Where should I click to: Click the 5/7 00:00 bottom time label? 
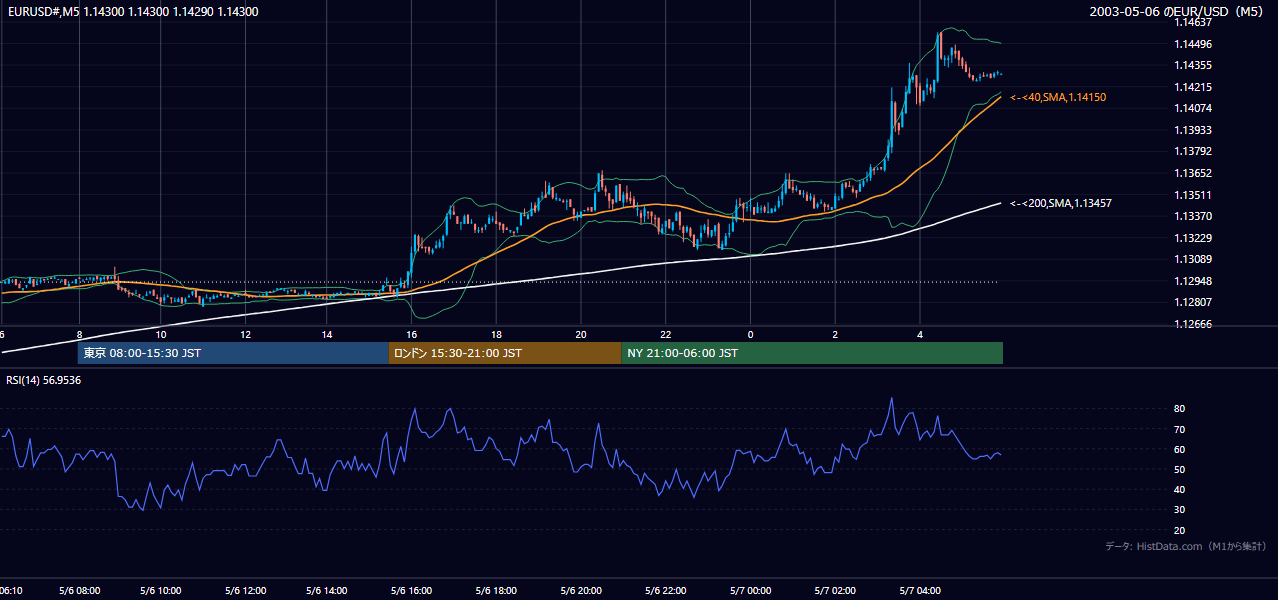[750, 591]
